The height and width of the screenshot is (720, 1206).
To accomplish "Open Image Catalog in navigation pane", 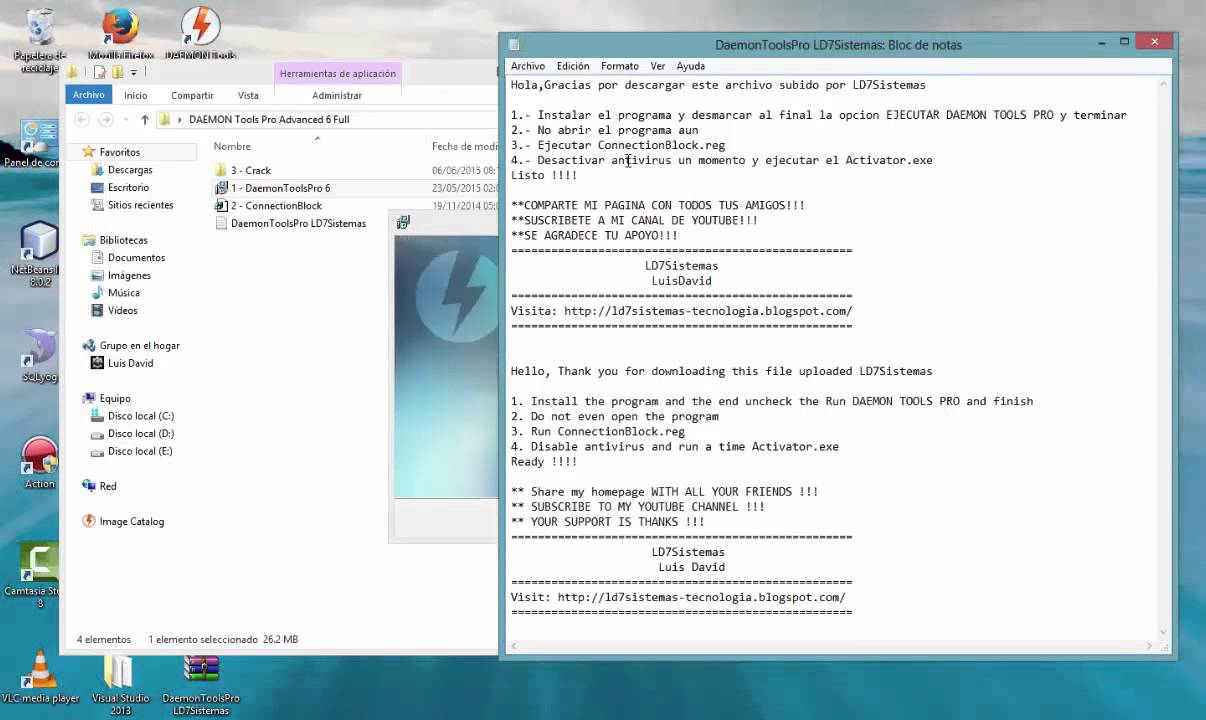I will (131, 521).
